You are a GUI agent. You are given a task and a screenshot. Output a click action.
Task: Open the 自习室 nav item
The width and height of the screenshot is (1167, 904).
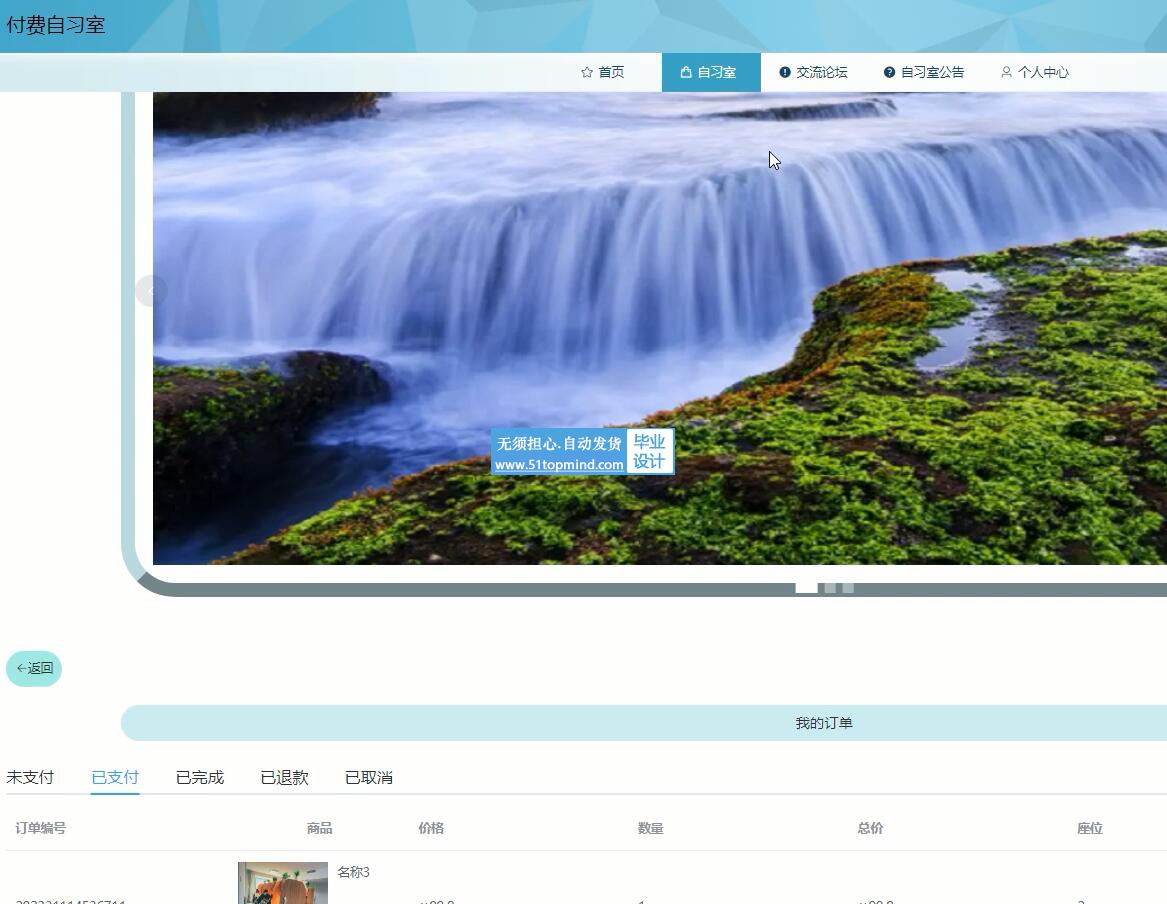coord(711,72)
